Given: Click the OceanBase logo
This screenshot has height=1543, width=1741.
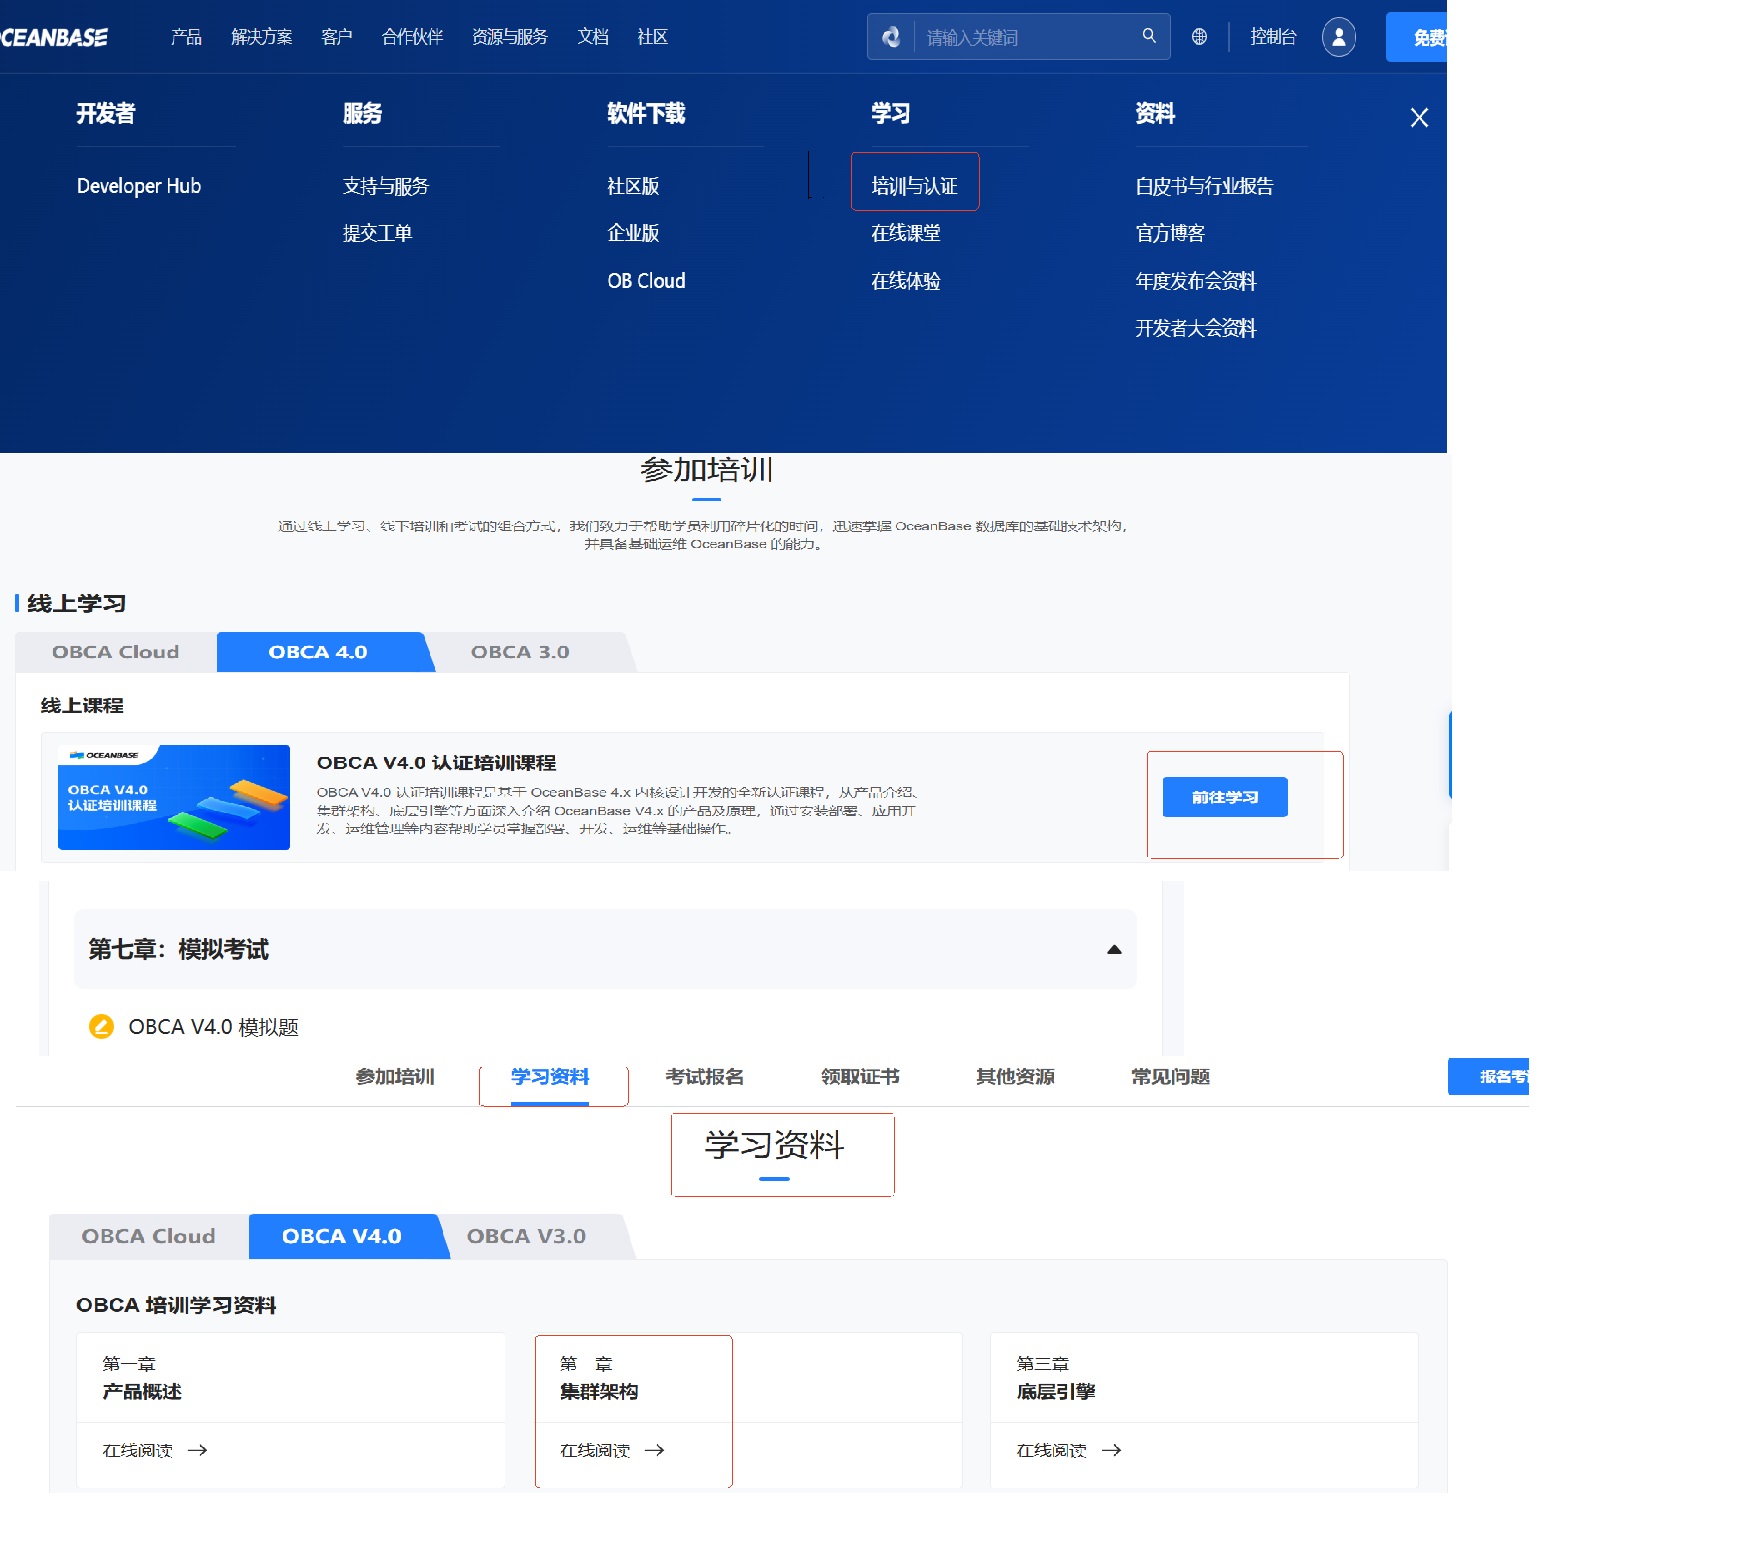Looking at the screenshot, I should 54,38.
